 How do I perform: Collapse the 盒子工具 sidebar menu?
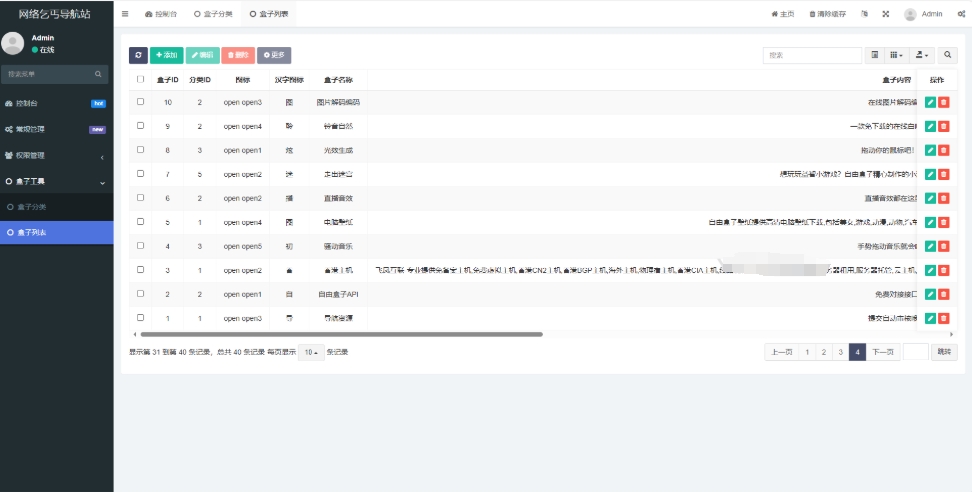[x=56, y=182]
